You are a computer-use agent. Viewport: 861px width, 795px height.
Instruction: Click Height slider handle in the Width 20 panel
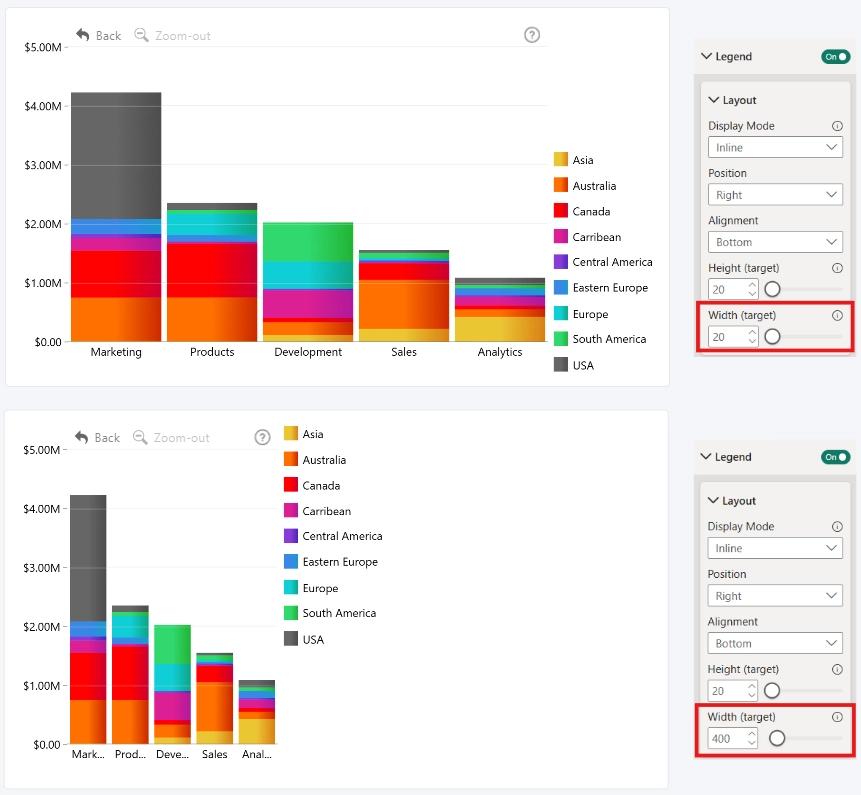[772, 289]
